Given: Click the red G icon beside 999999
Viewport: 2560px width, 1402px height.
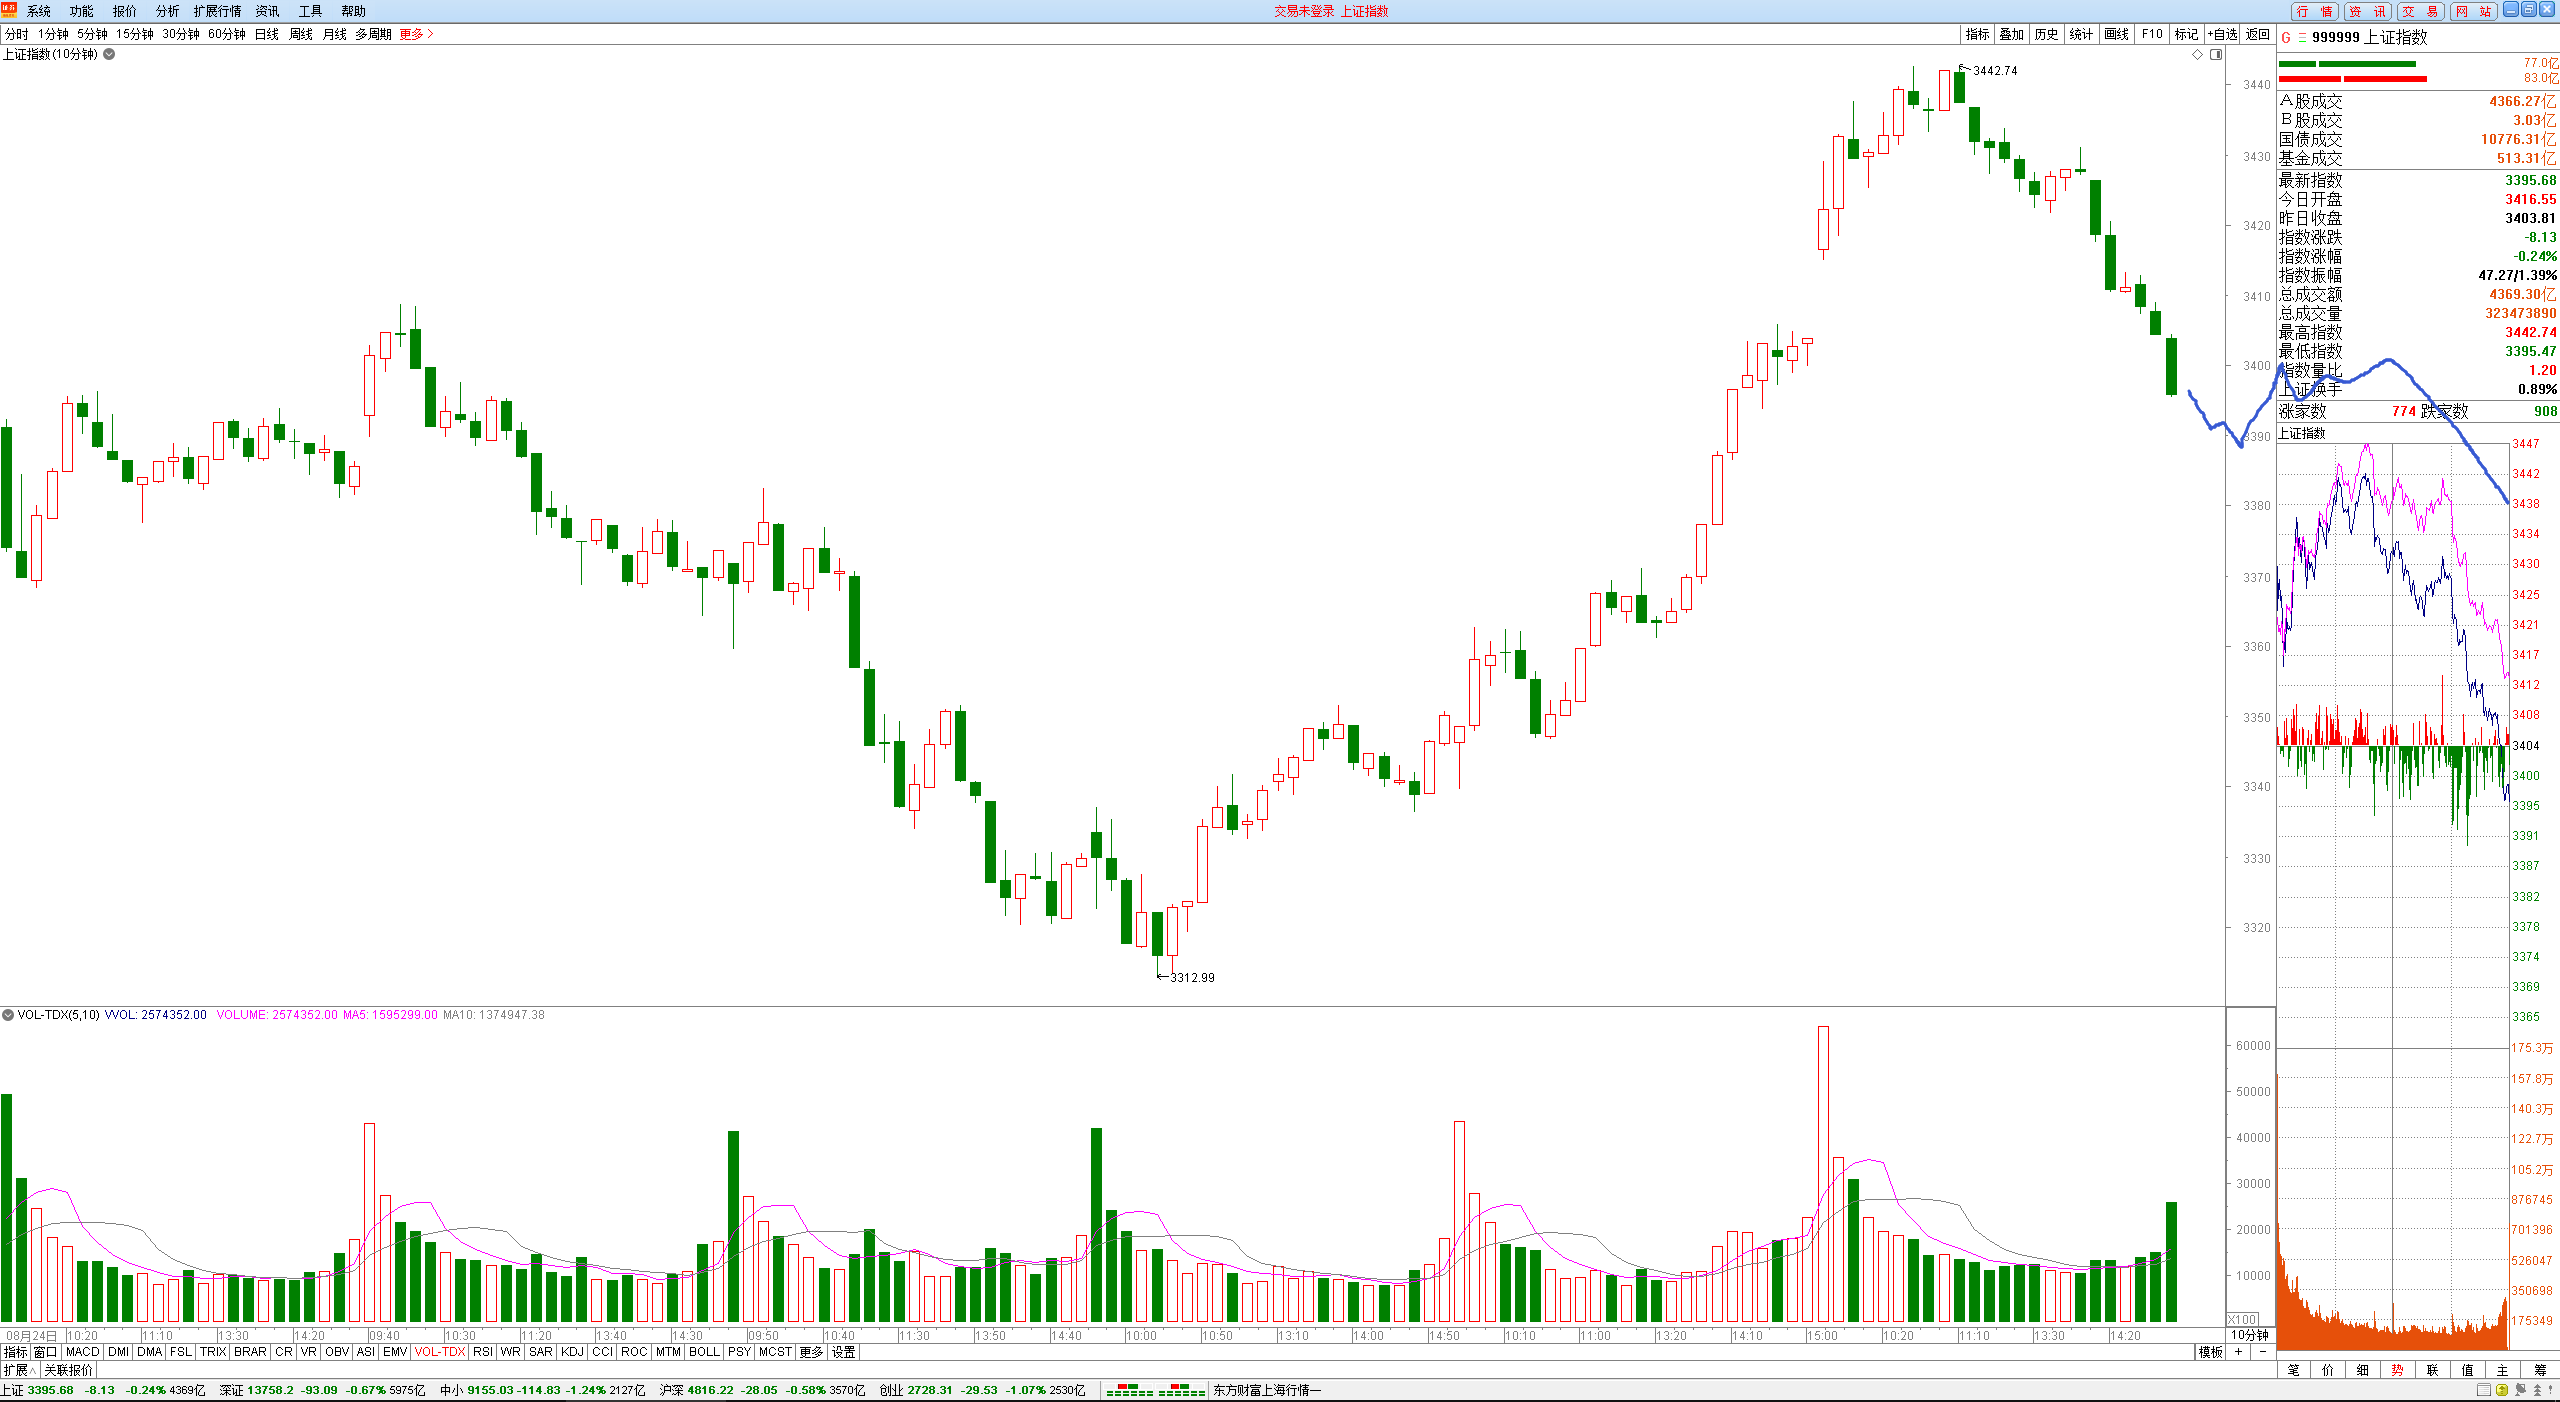Looking at the screenshot, I should [x=2286, y=38].
